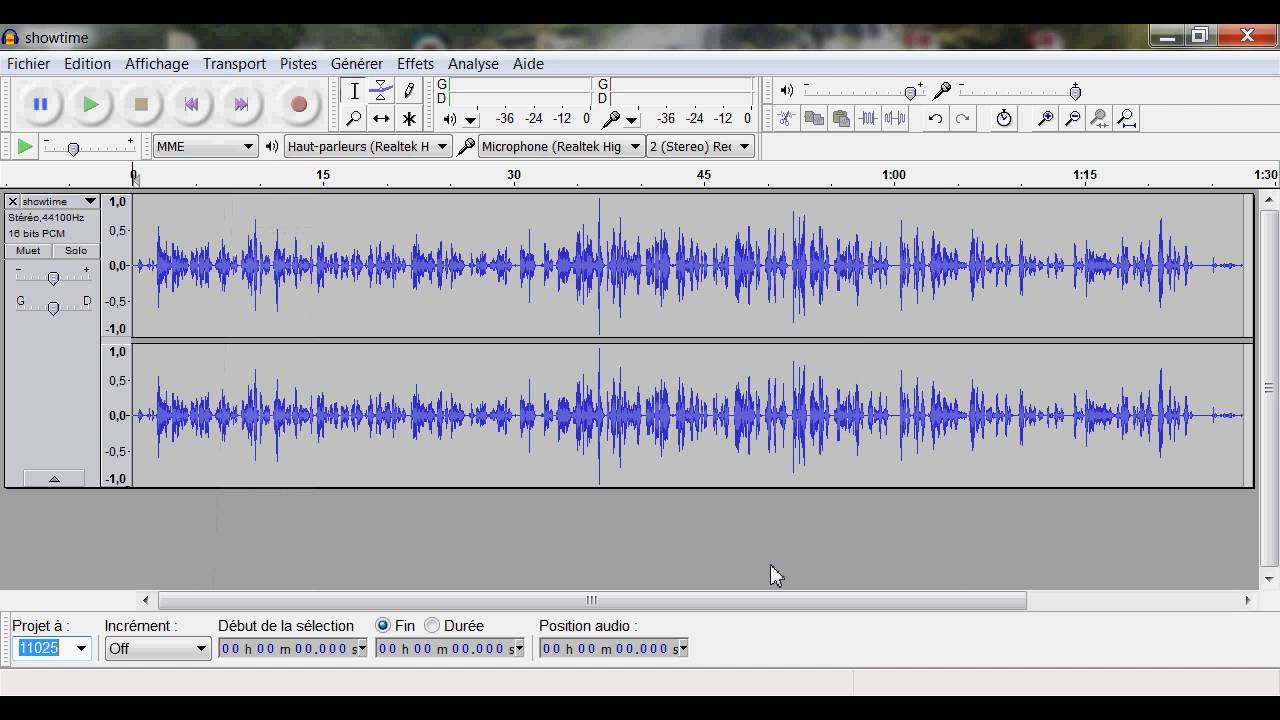Click the output volume slider handle

point(911,92)
